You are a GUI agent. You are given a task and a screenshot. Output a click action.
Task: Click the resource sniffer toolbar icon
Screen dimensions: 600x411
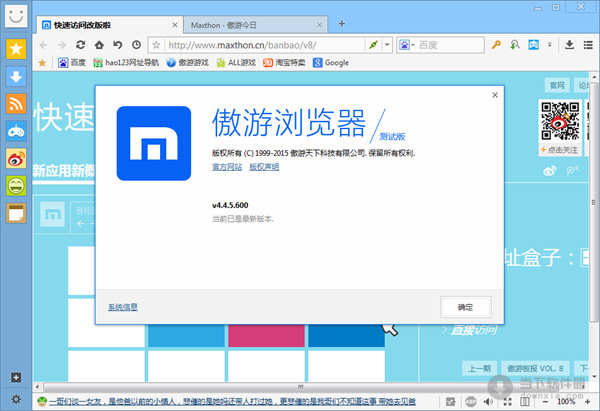[x=515, y=45]
